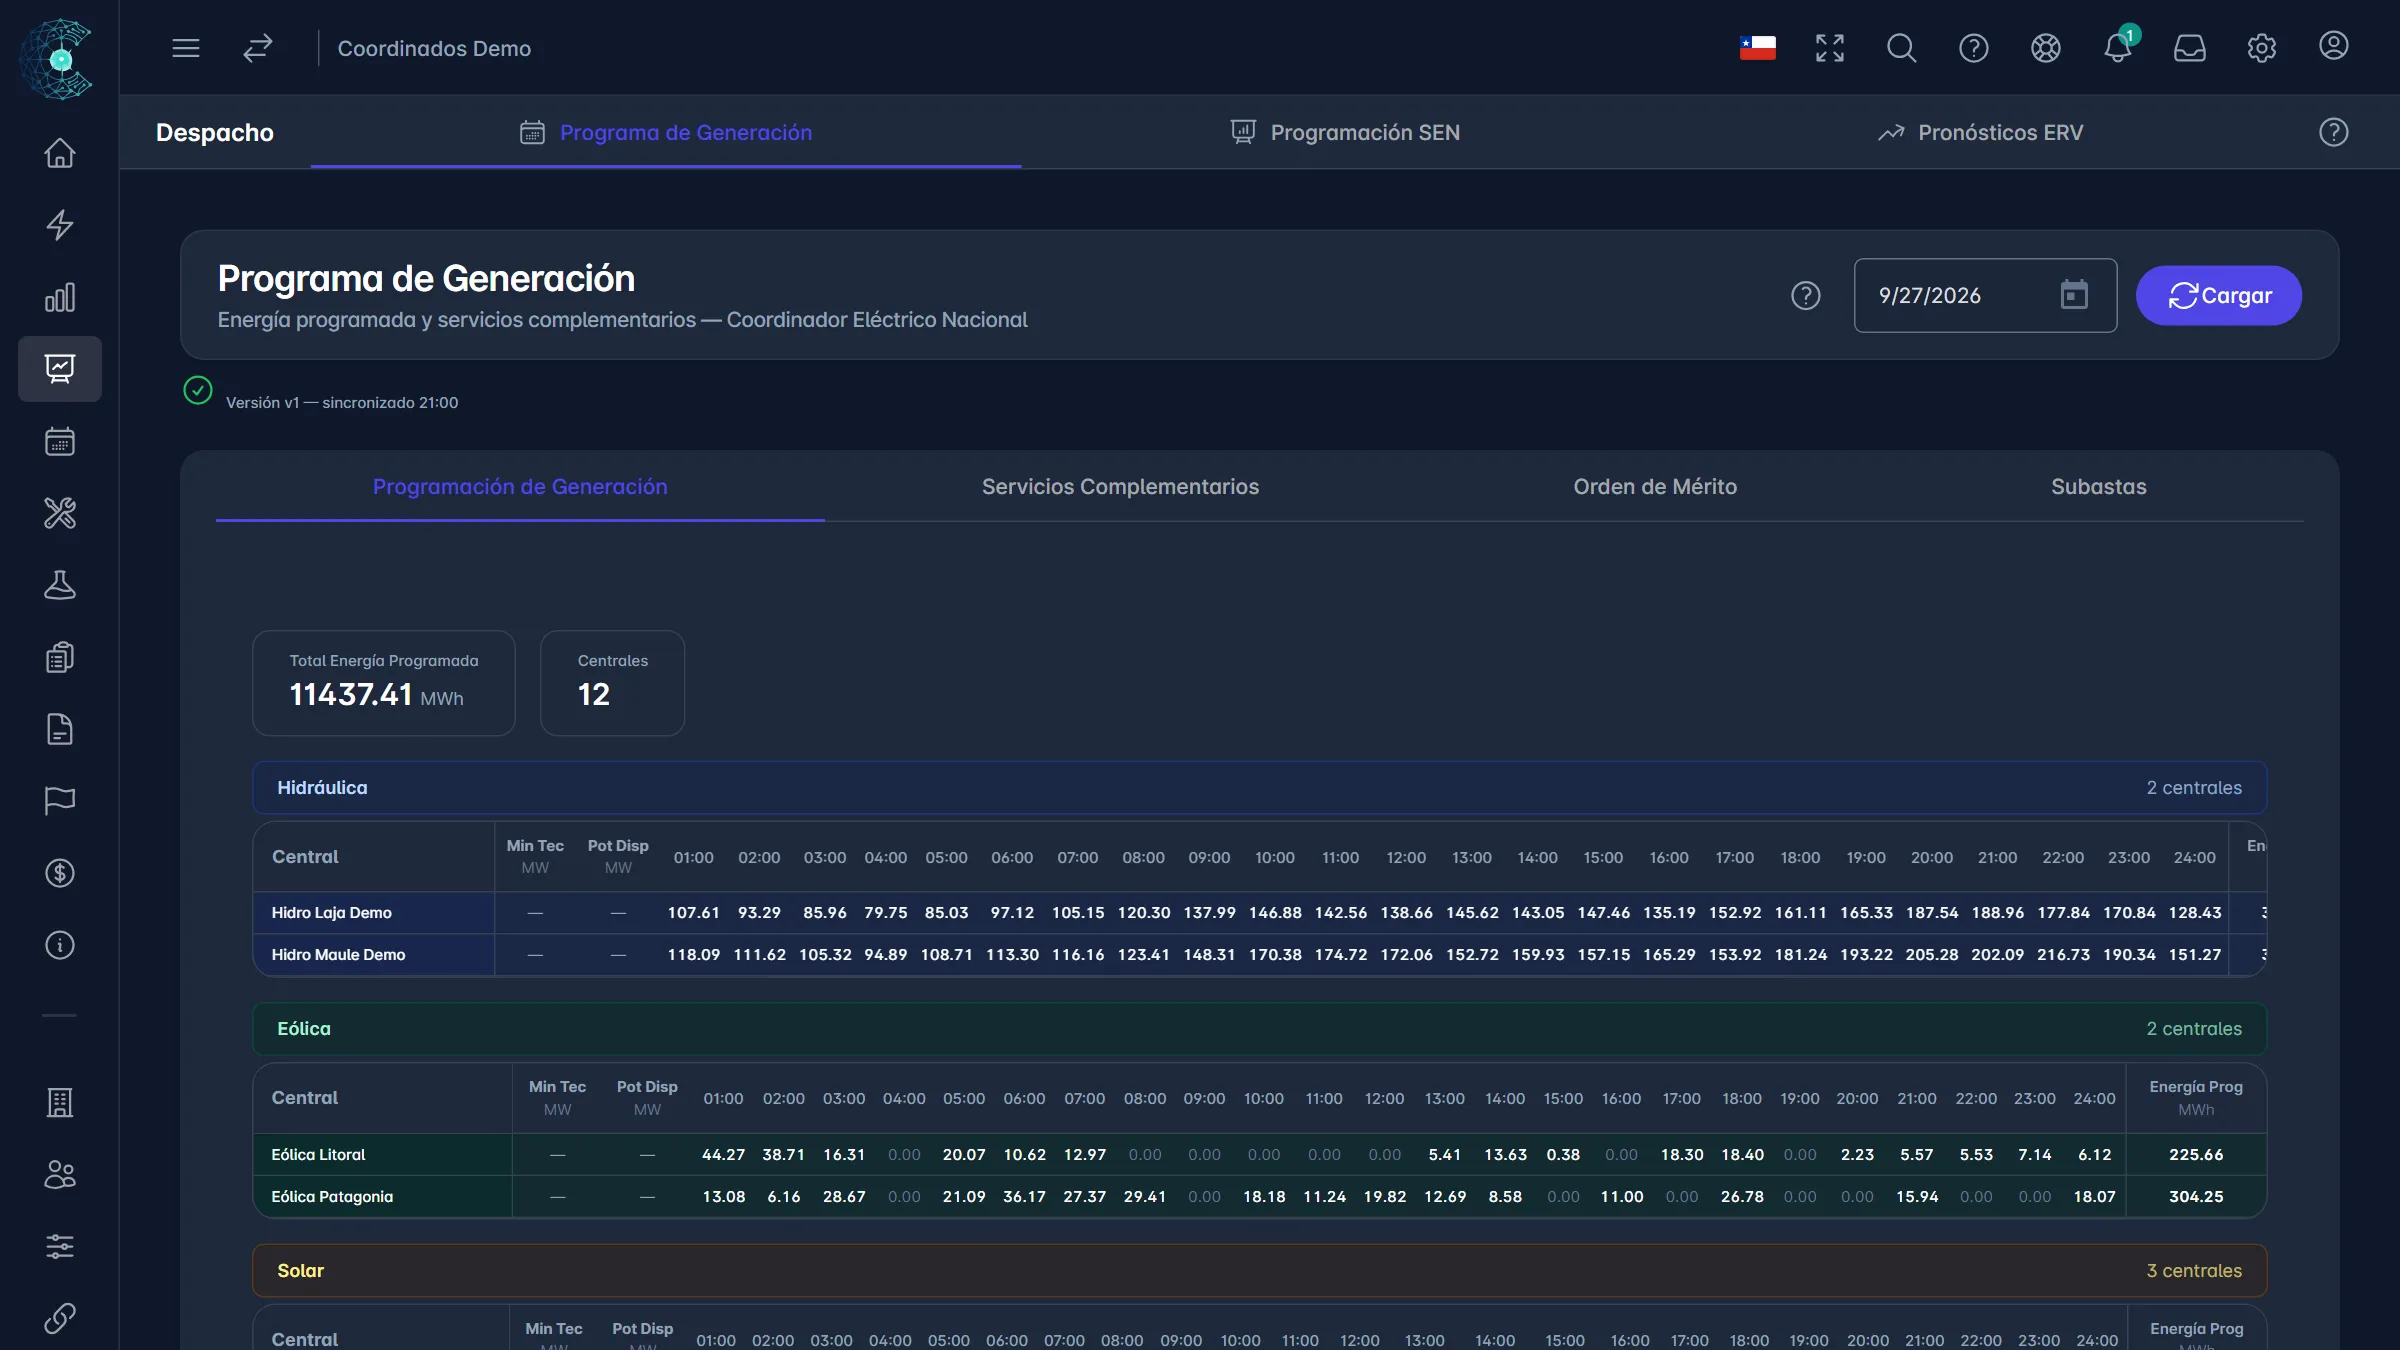Select the Hidro Maule Demo row
Screen dimensions: 2400x1350
click(x=1259, y=955)
